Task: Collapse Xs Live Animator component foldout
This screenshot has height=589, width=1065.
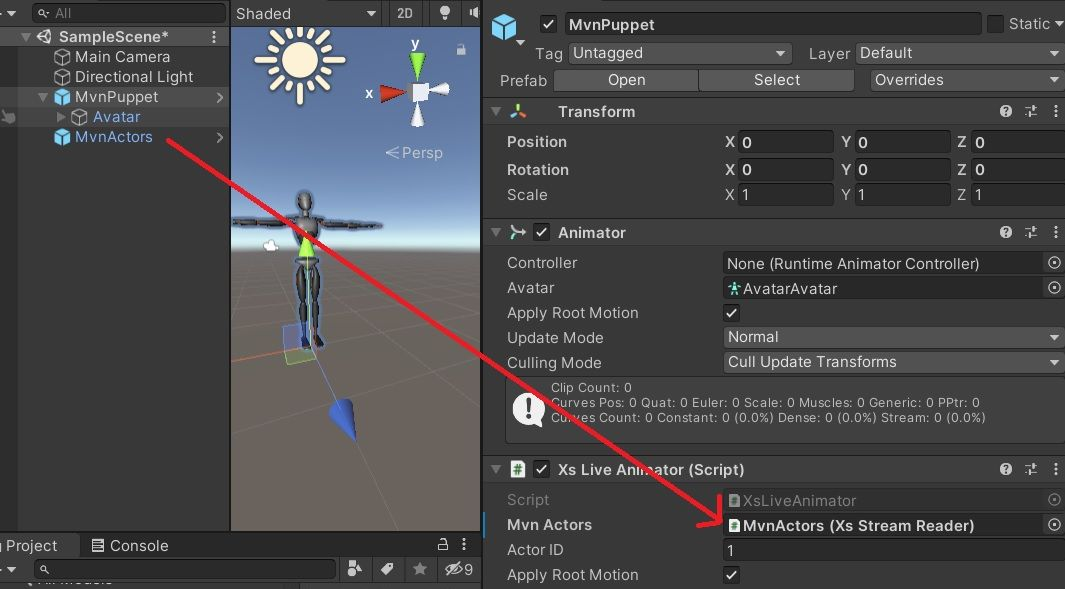Action: click(x=496, y=469)
